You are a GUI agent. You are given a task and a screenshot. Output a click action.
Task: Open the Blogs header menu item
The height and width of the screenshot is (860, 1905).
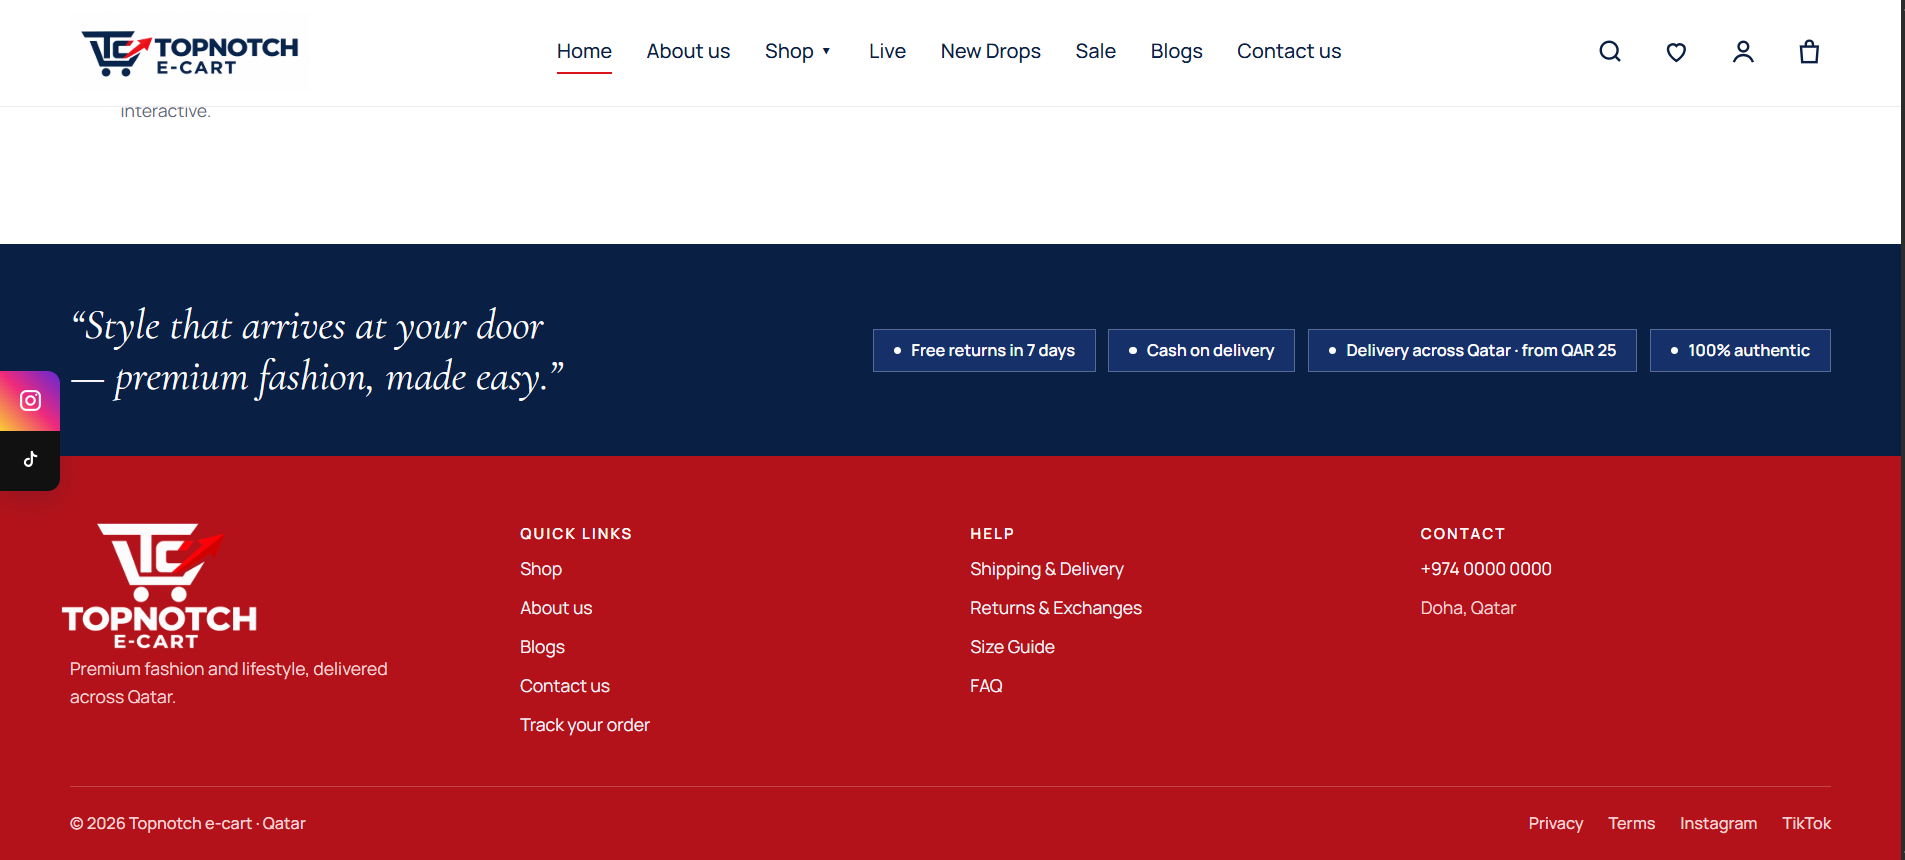(x=1176, y=51)
